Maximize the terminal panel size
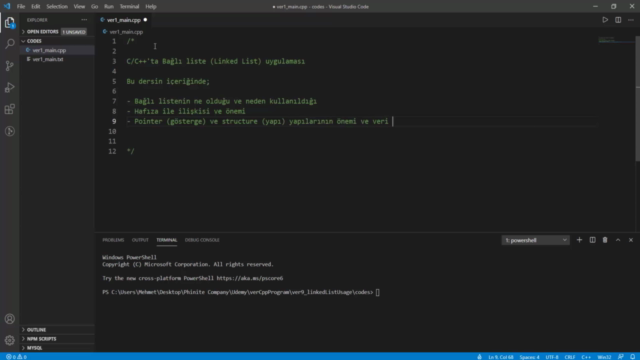Image resolution: width=640 pixels, height=360 pixels. (x=618, y=240)
